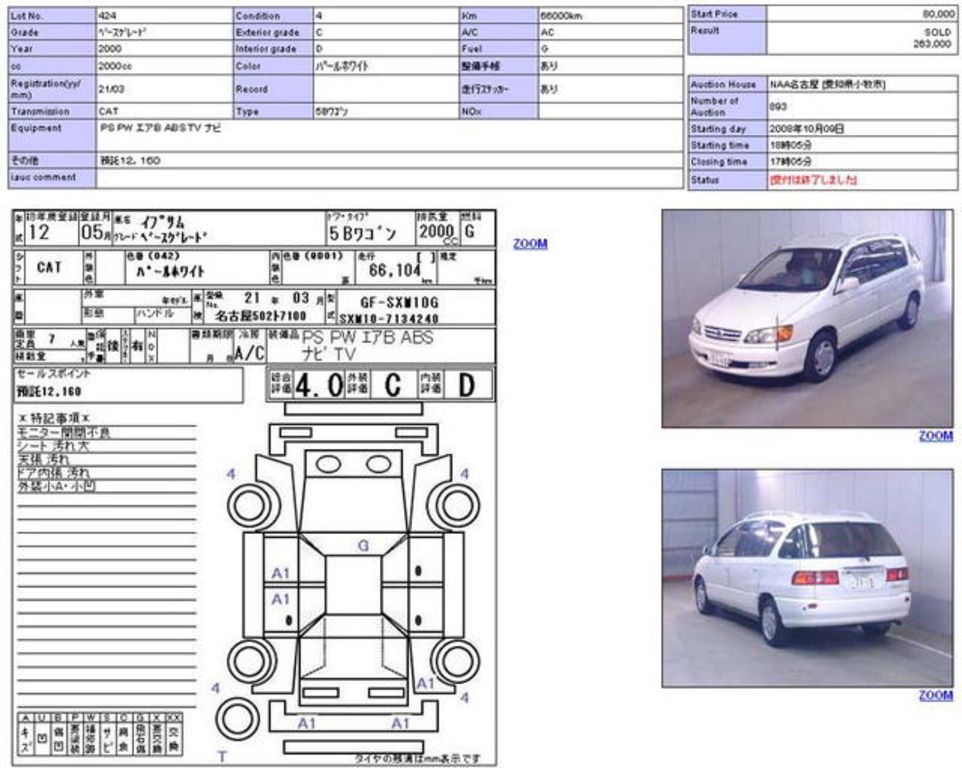This screenshot has width=962, height=768.
Task: Select the Km value 66000km
Action: pyautogui.click(x=561, y=15)
